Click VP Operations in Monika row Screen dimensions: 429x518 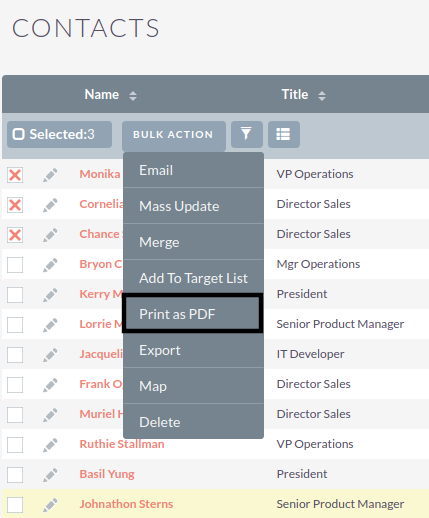tap(315, 174)
